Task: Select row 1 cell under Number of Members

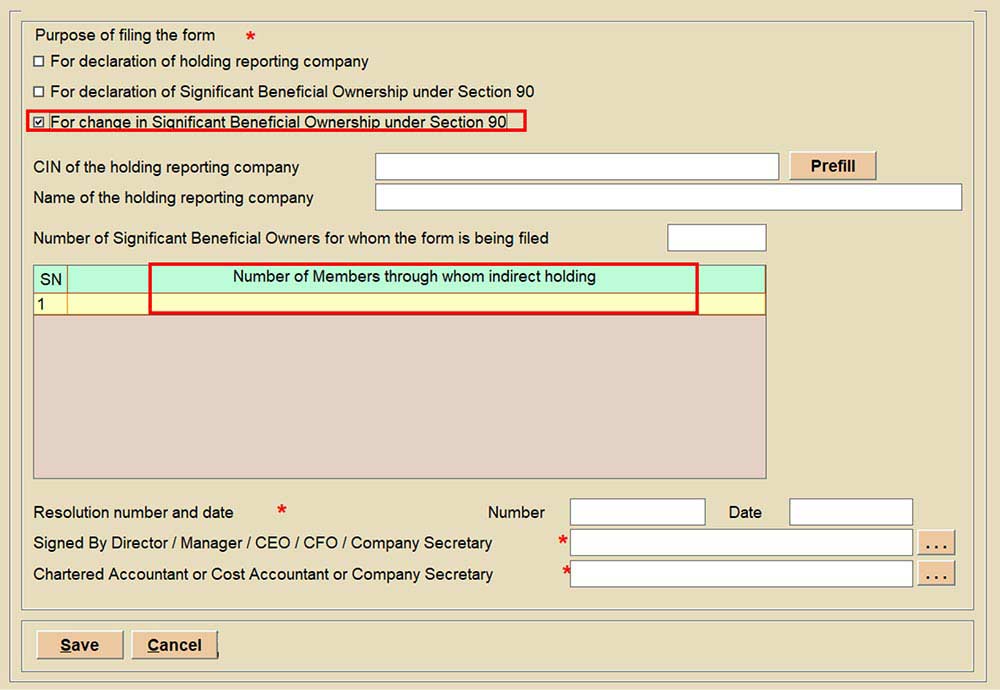Action: click(414, 303)
